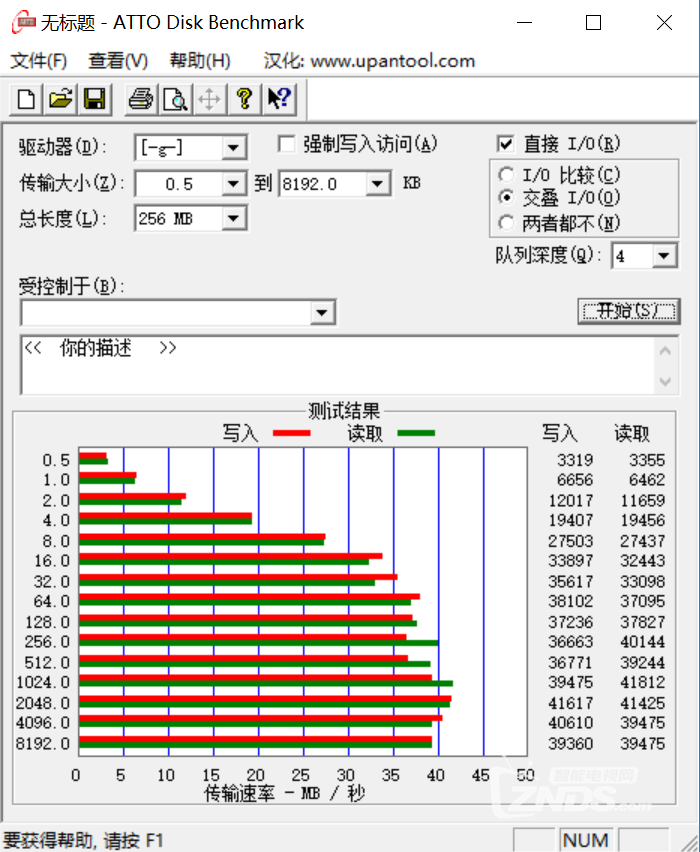The height and width of the screenshot is (852, 700).
Task: Open the 总长度 256 MB dropdown
Action: (234, 218)
